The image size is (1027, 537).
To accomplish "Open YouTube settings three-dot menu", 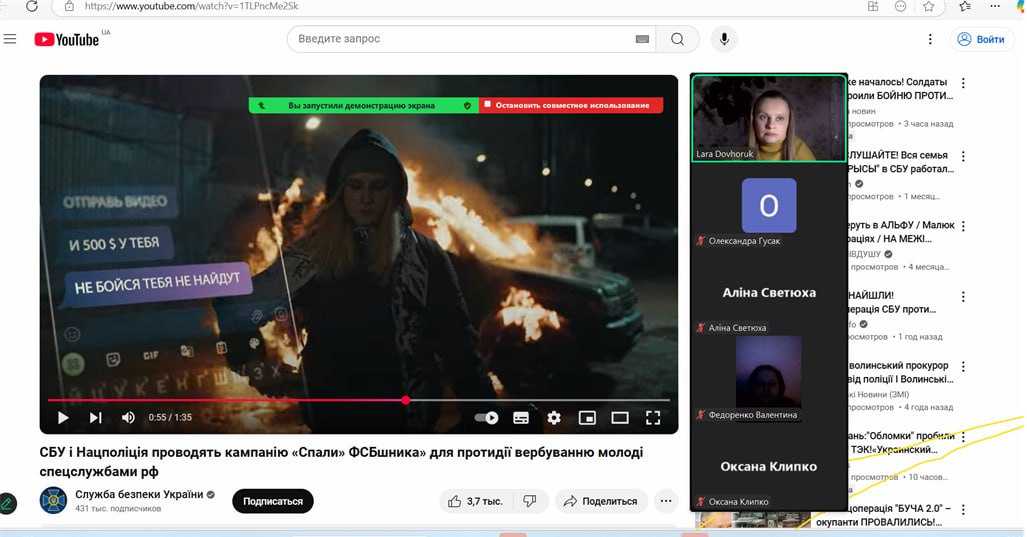I will click(x=930, y=39).
